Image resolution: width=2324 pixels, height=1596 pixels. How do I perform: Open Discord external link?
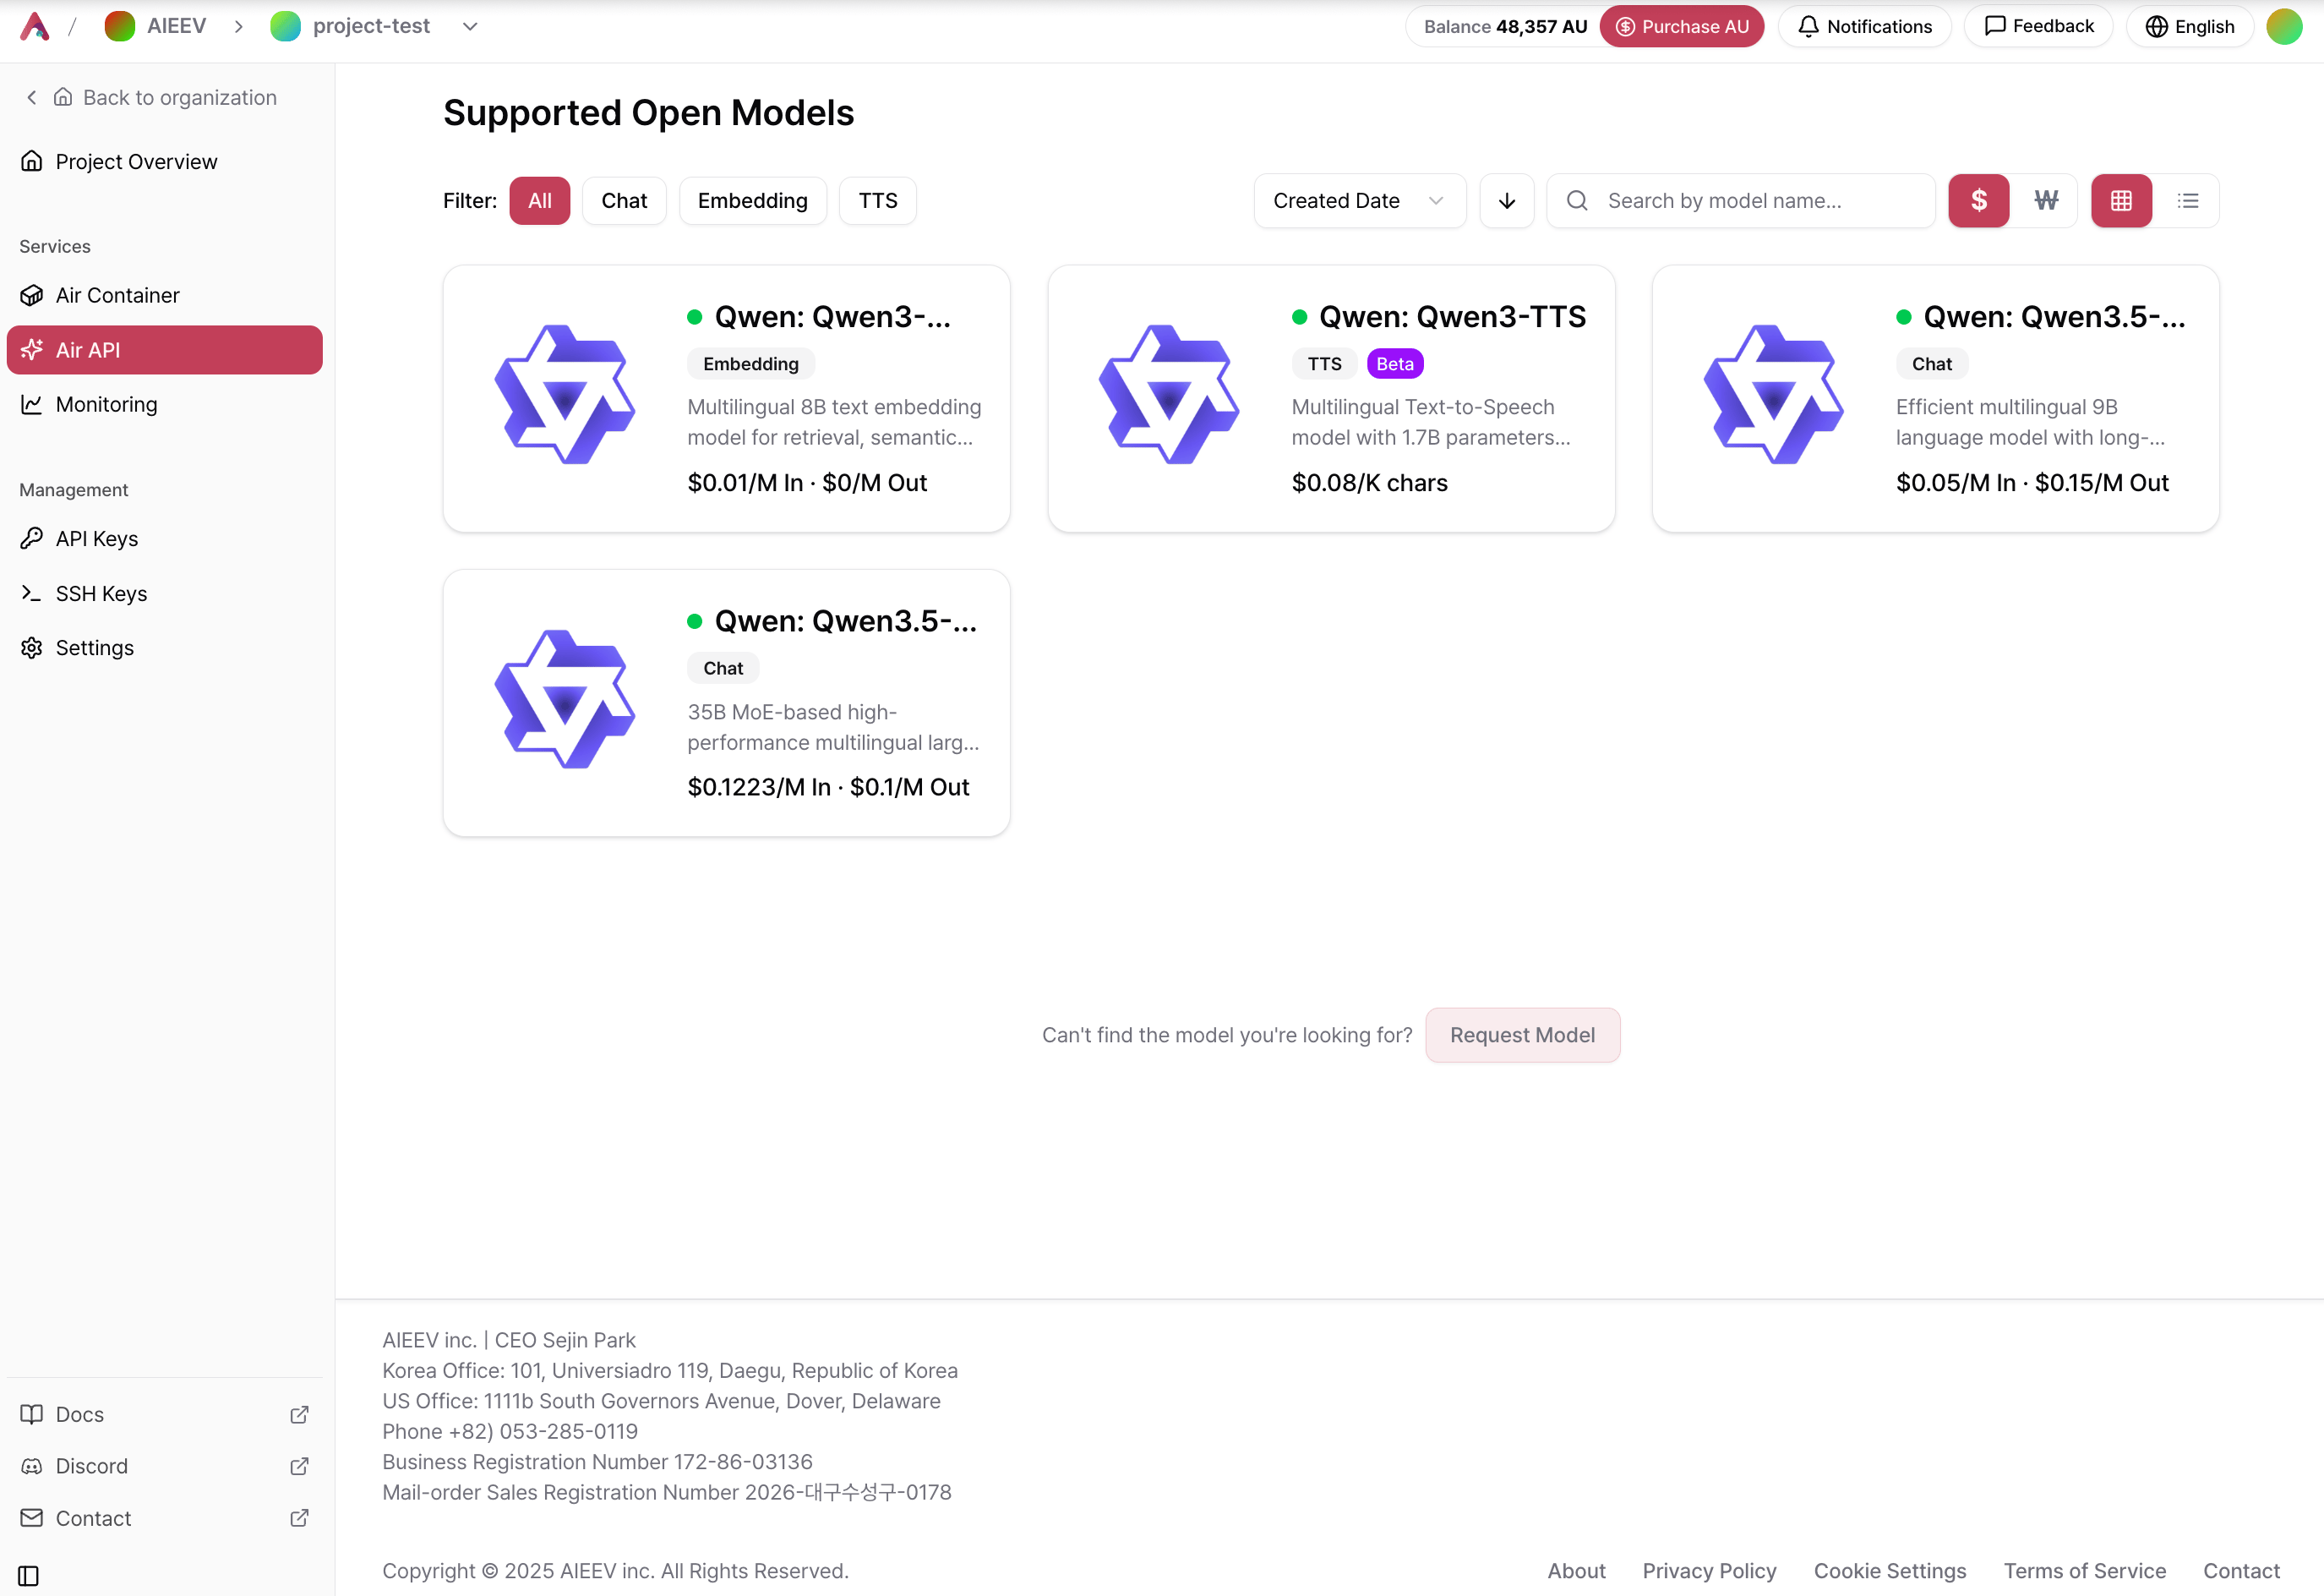(x=164, y=1466)
